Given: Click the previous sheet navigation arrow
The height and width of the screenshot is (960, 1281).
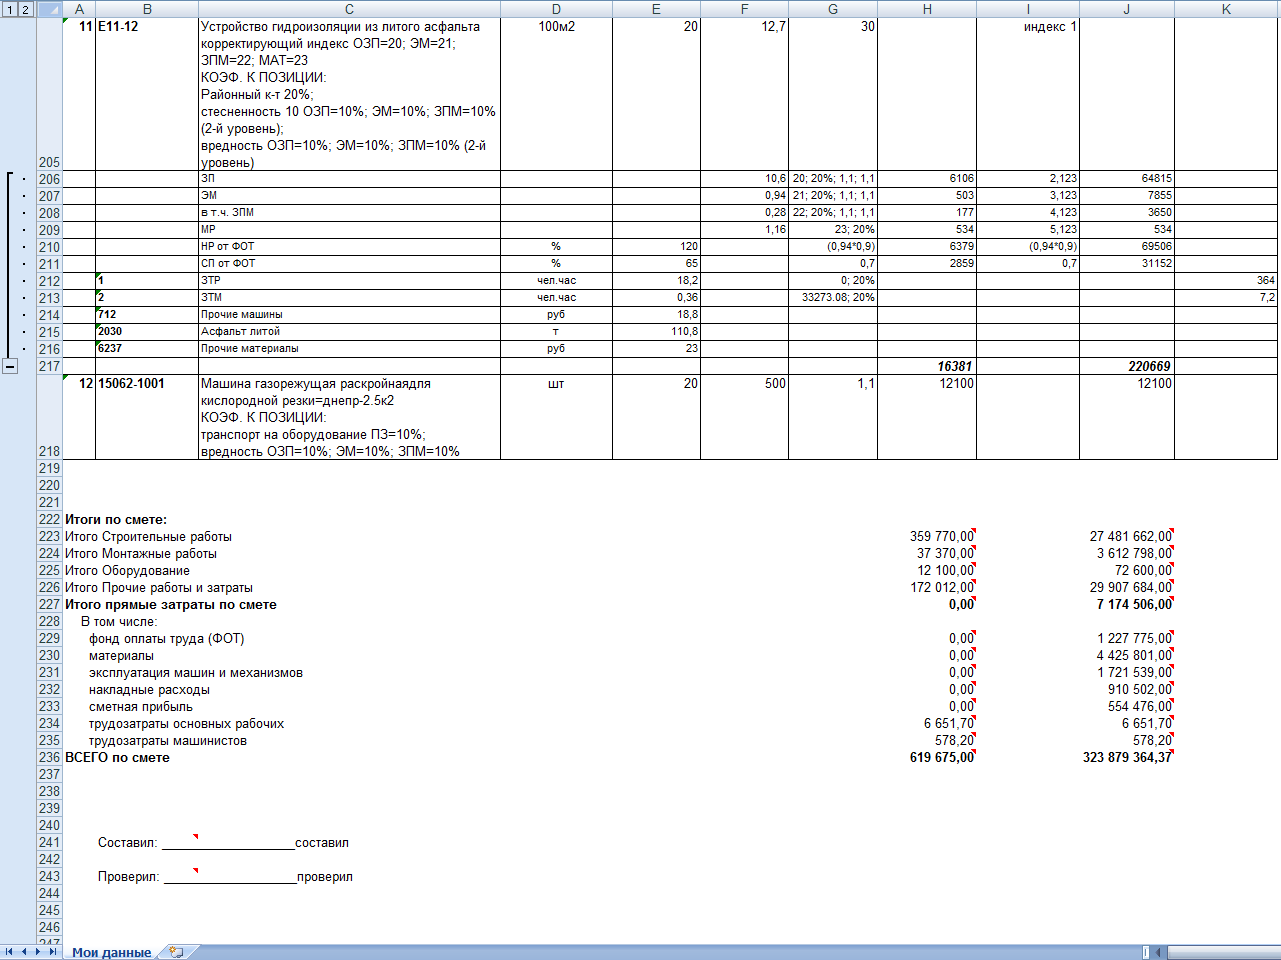Looking at the screenshot, I should 24,952.
